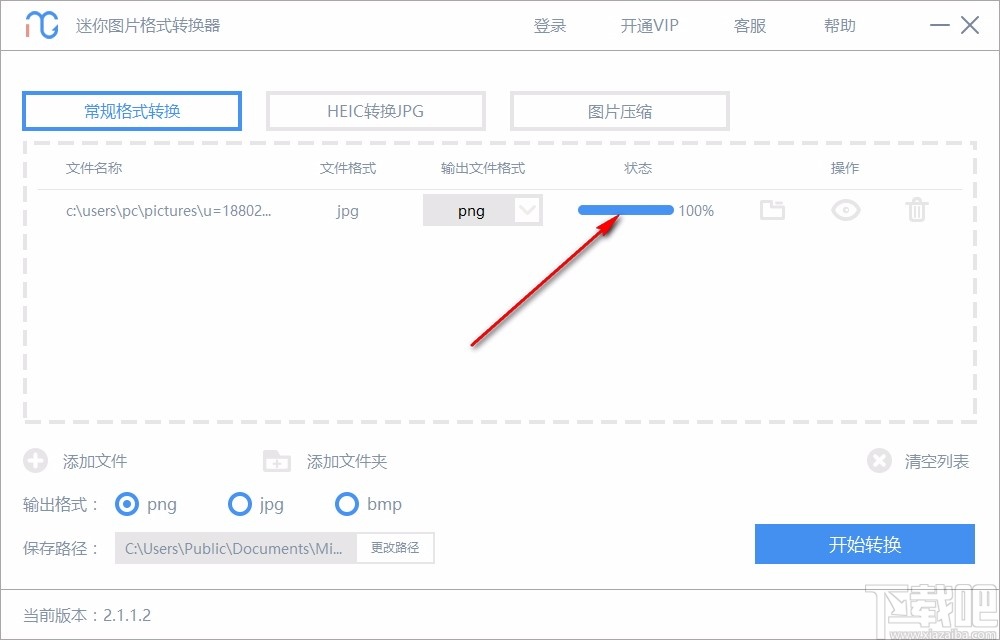This screenshot has width=1000, height=640.
Task: Click the X icon beside 清空列表
Action: [x=879, y=461]
